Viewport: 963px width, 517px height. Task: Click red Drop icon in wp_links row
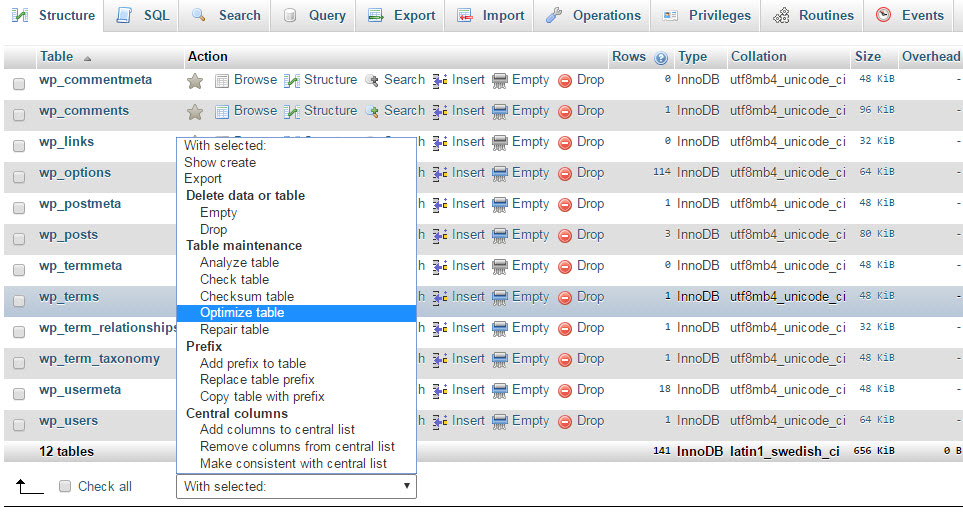click(x=565, y=142)
